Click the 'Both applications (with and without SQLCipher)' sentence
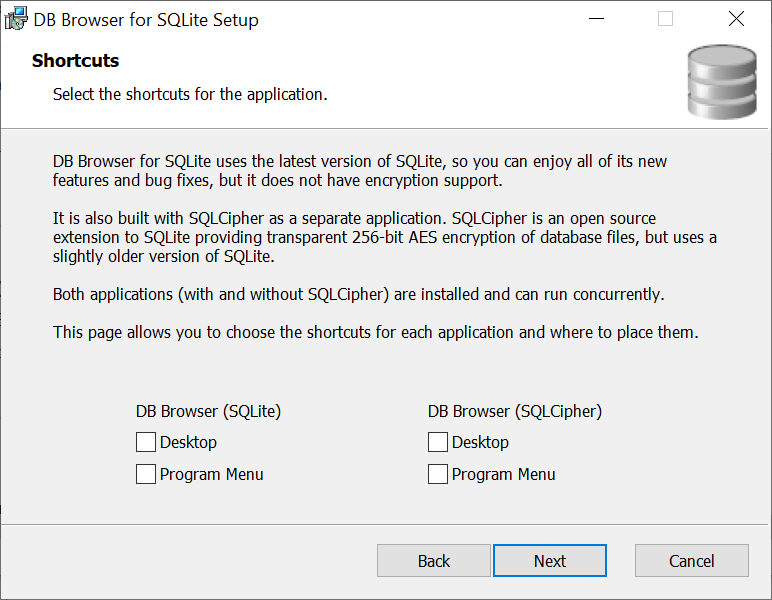The height and width of the screenshot is (600, 772). click(358, 294)
